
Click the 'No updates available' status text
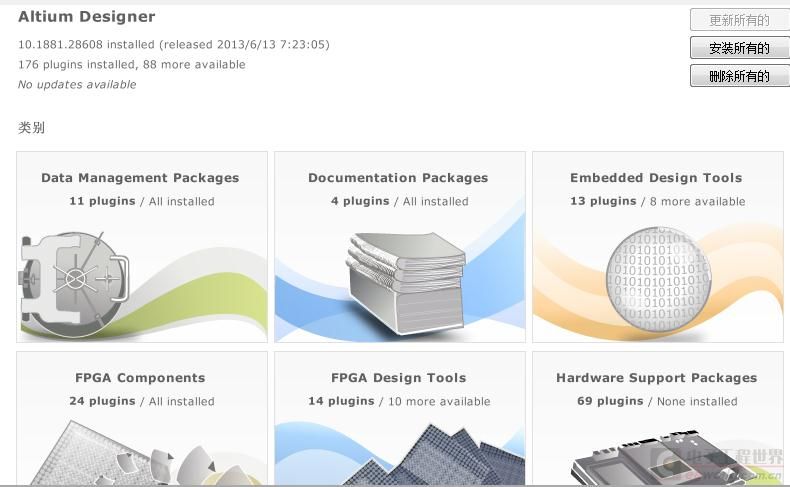point(77,85)
